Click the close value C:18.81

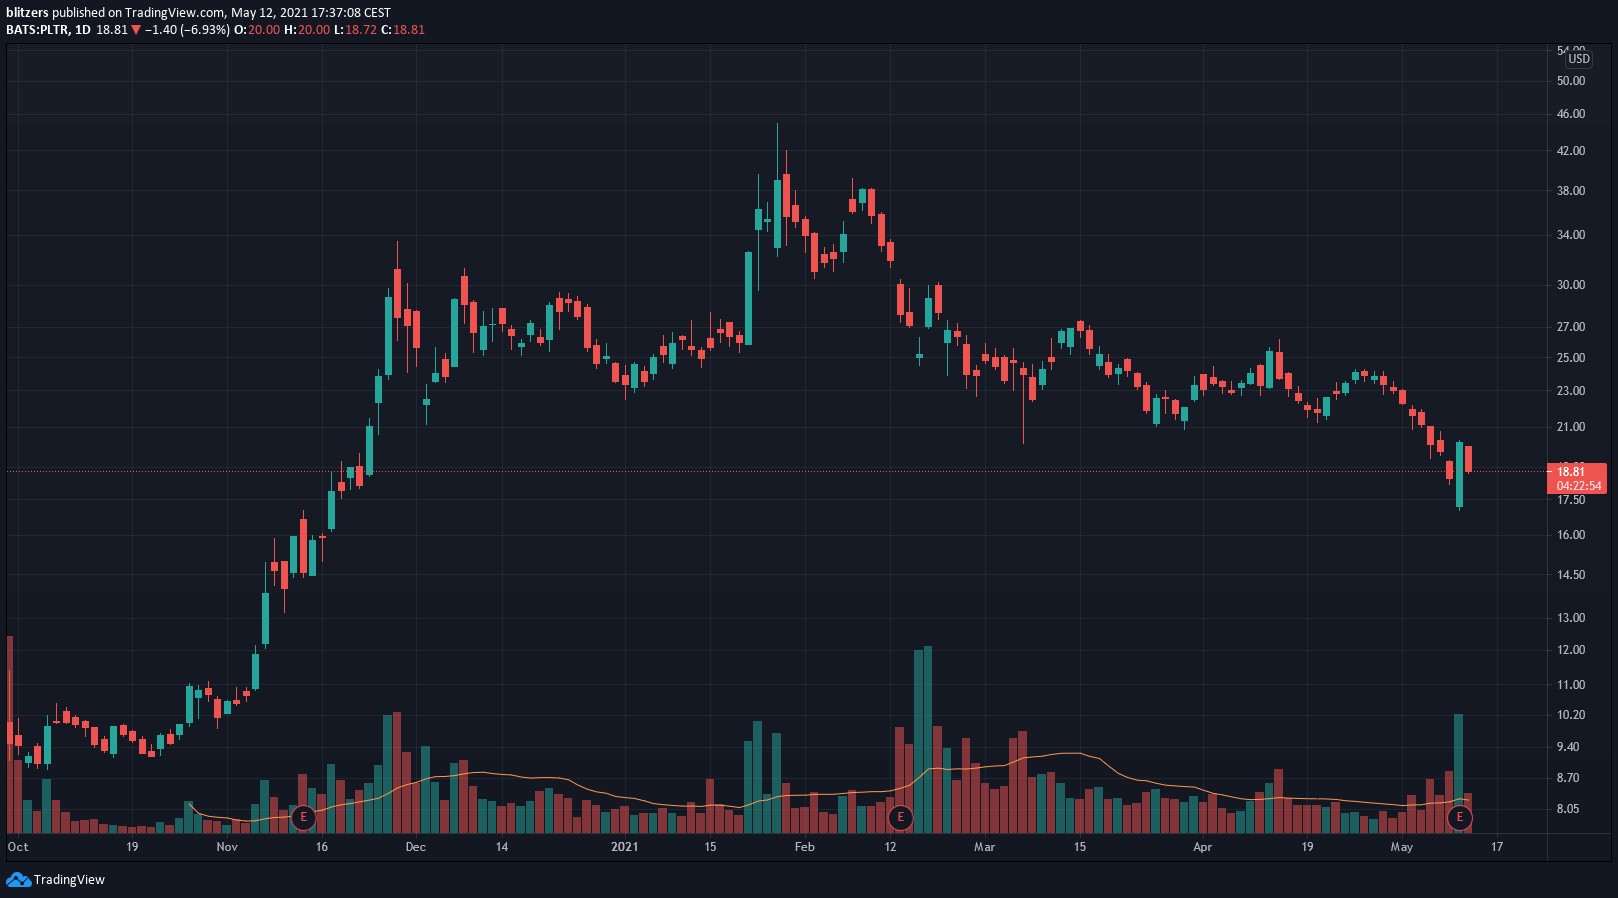tap(403, 30)
